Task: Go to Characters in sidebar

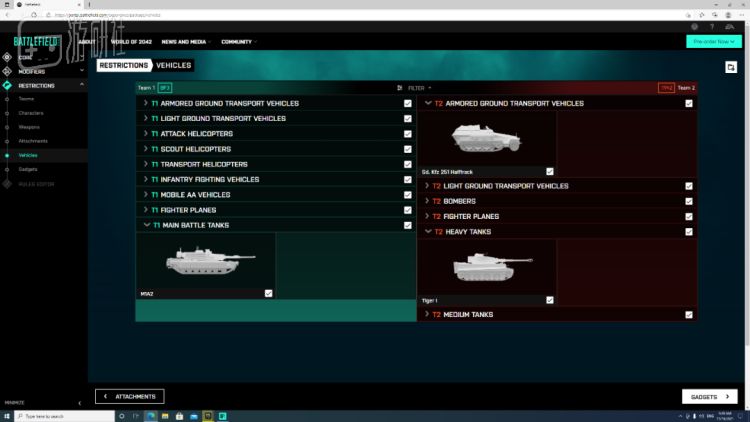Action: 31,113
